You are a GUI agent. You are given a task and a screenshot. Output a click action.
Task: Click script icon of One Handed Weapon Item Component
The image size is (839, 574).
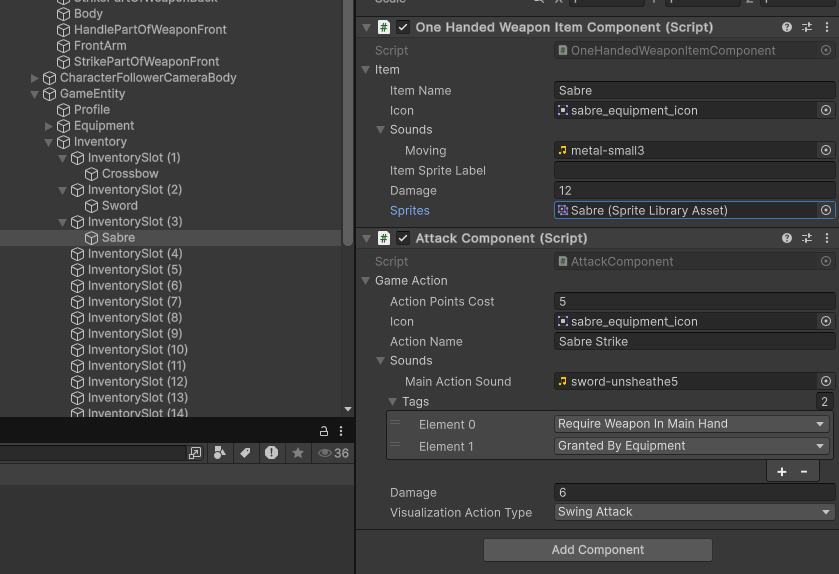click(384, 27)
